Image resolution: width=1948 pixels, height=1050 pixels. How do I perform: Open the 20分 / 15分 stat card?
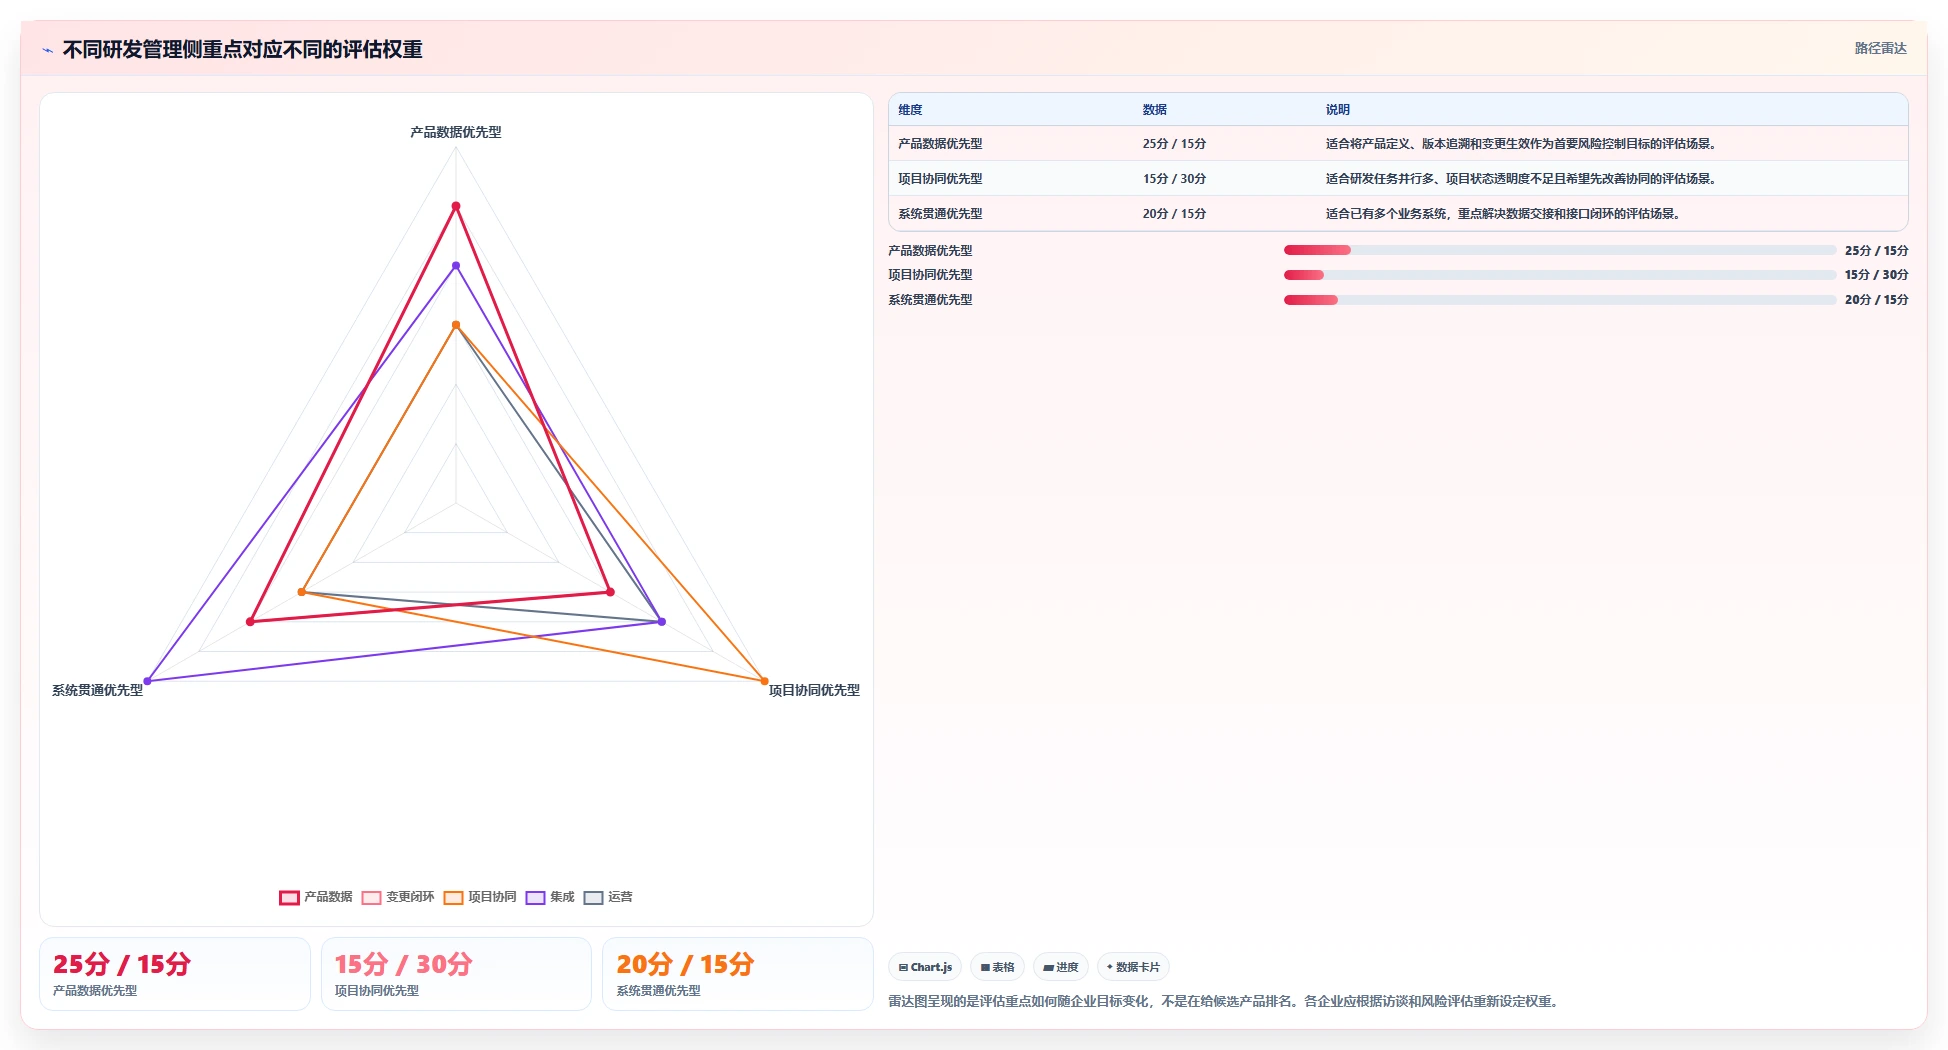point(738,974)
